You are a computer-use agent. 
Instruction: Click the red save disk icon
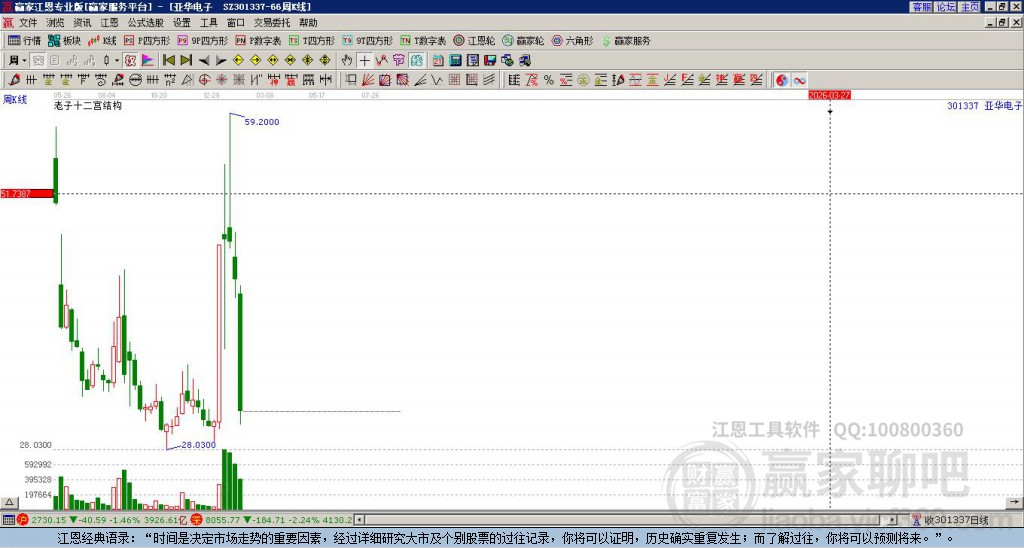coord(490,61)
